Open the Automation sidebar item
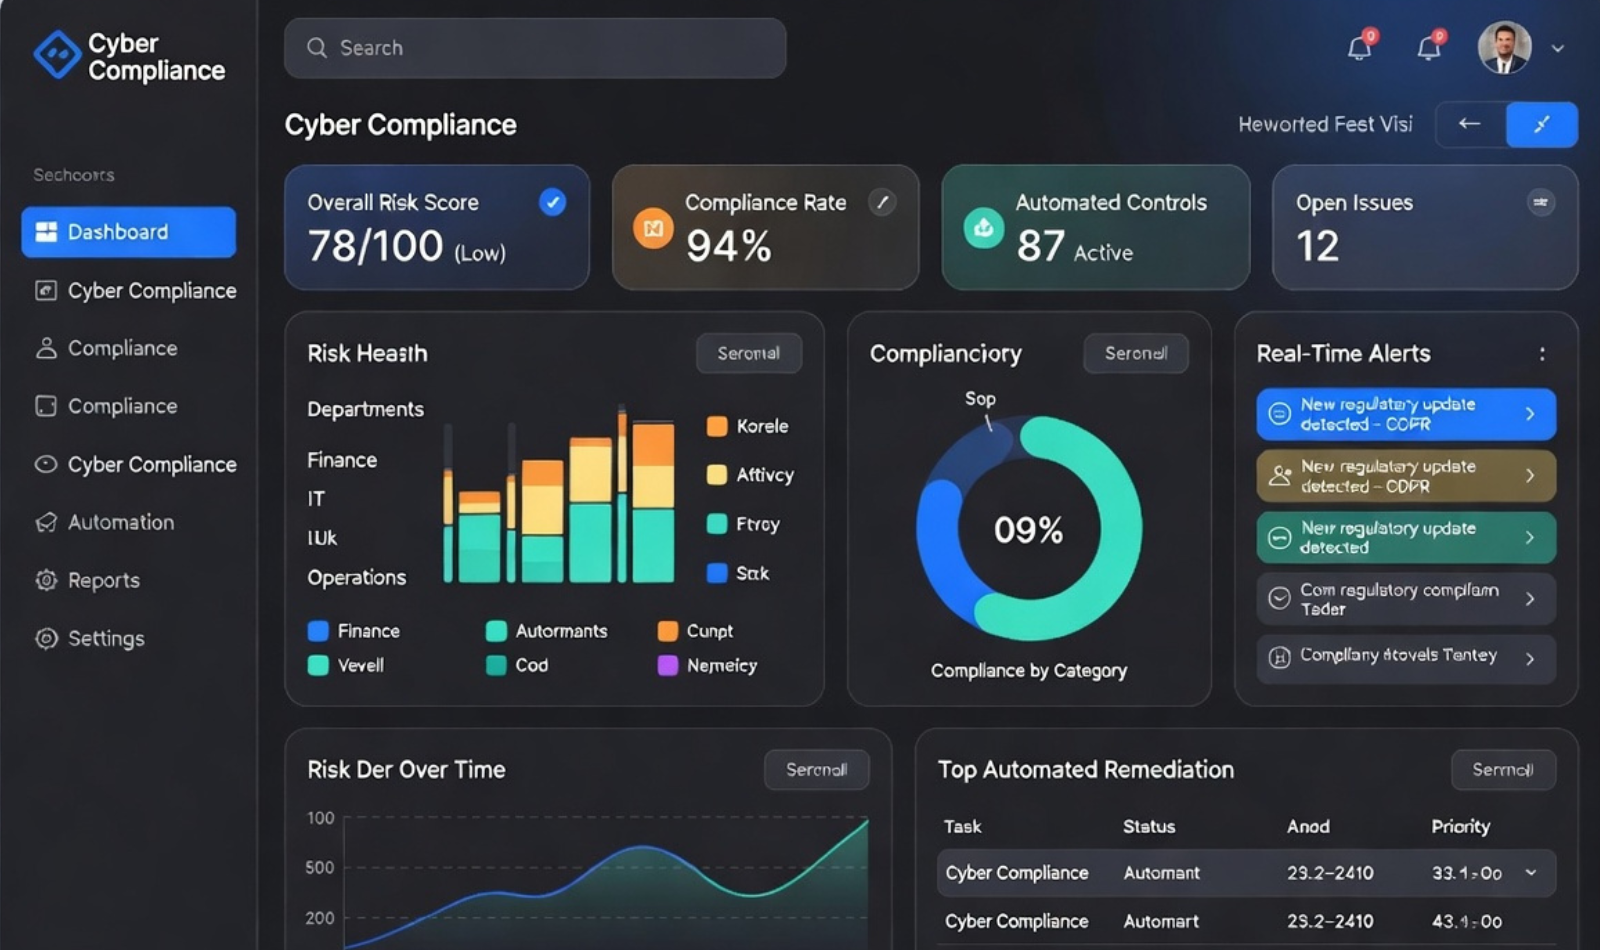Image resolution: width=1600 pixels, height=950 pixels. click(105, 522)
